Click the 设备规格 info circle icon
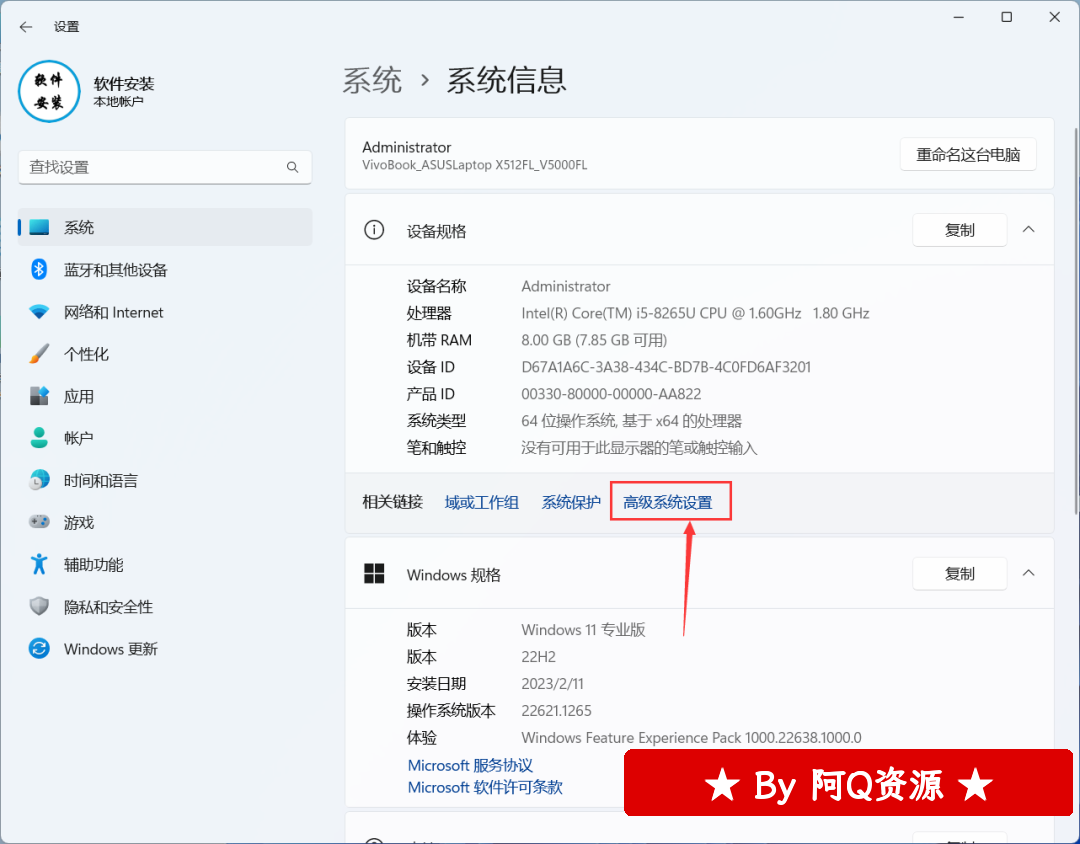The width and height of the screenshot is (1080, 844). pos(374,230)
